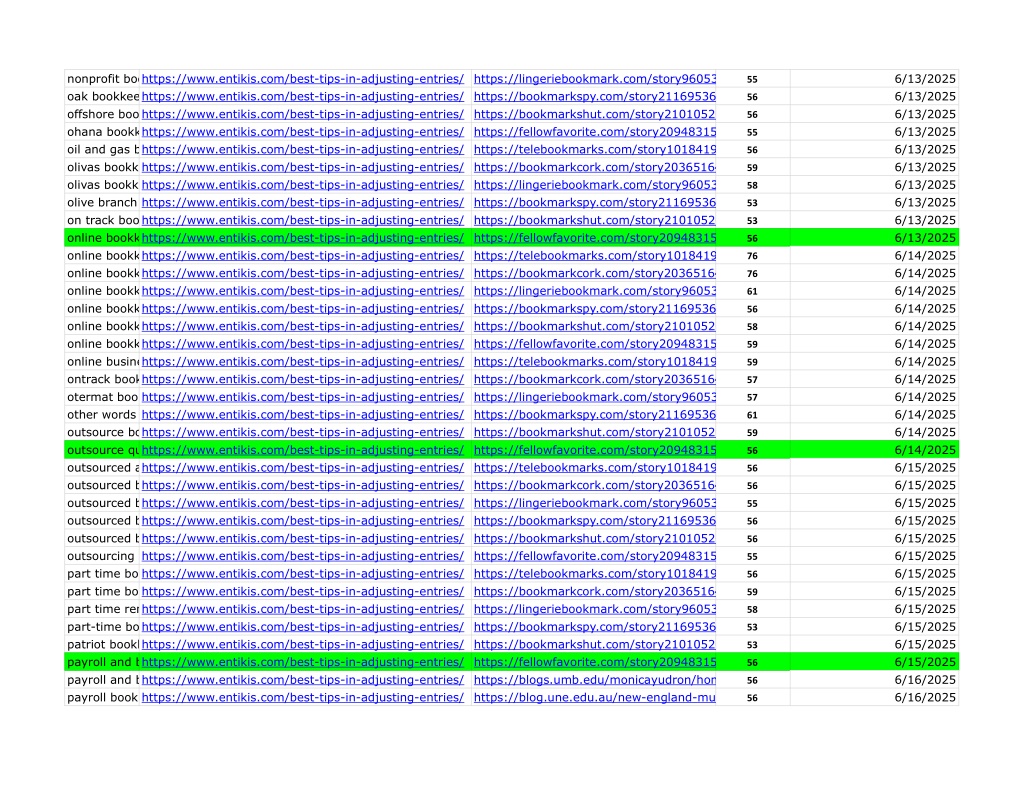Select the highlighted "outsource qu" cell

pyautogui.click(x=103, y=449)
